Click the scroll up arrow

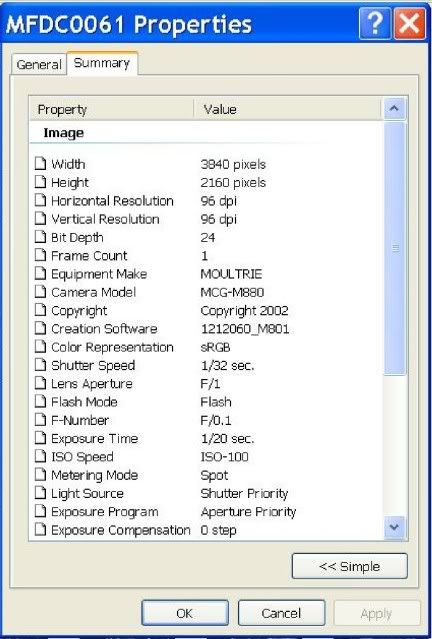(x=394, y=109)
